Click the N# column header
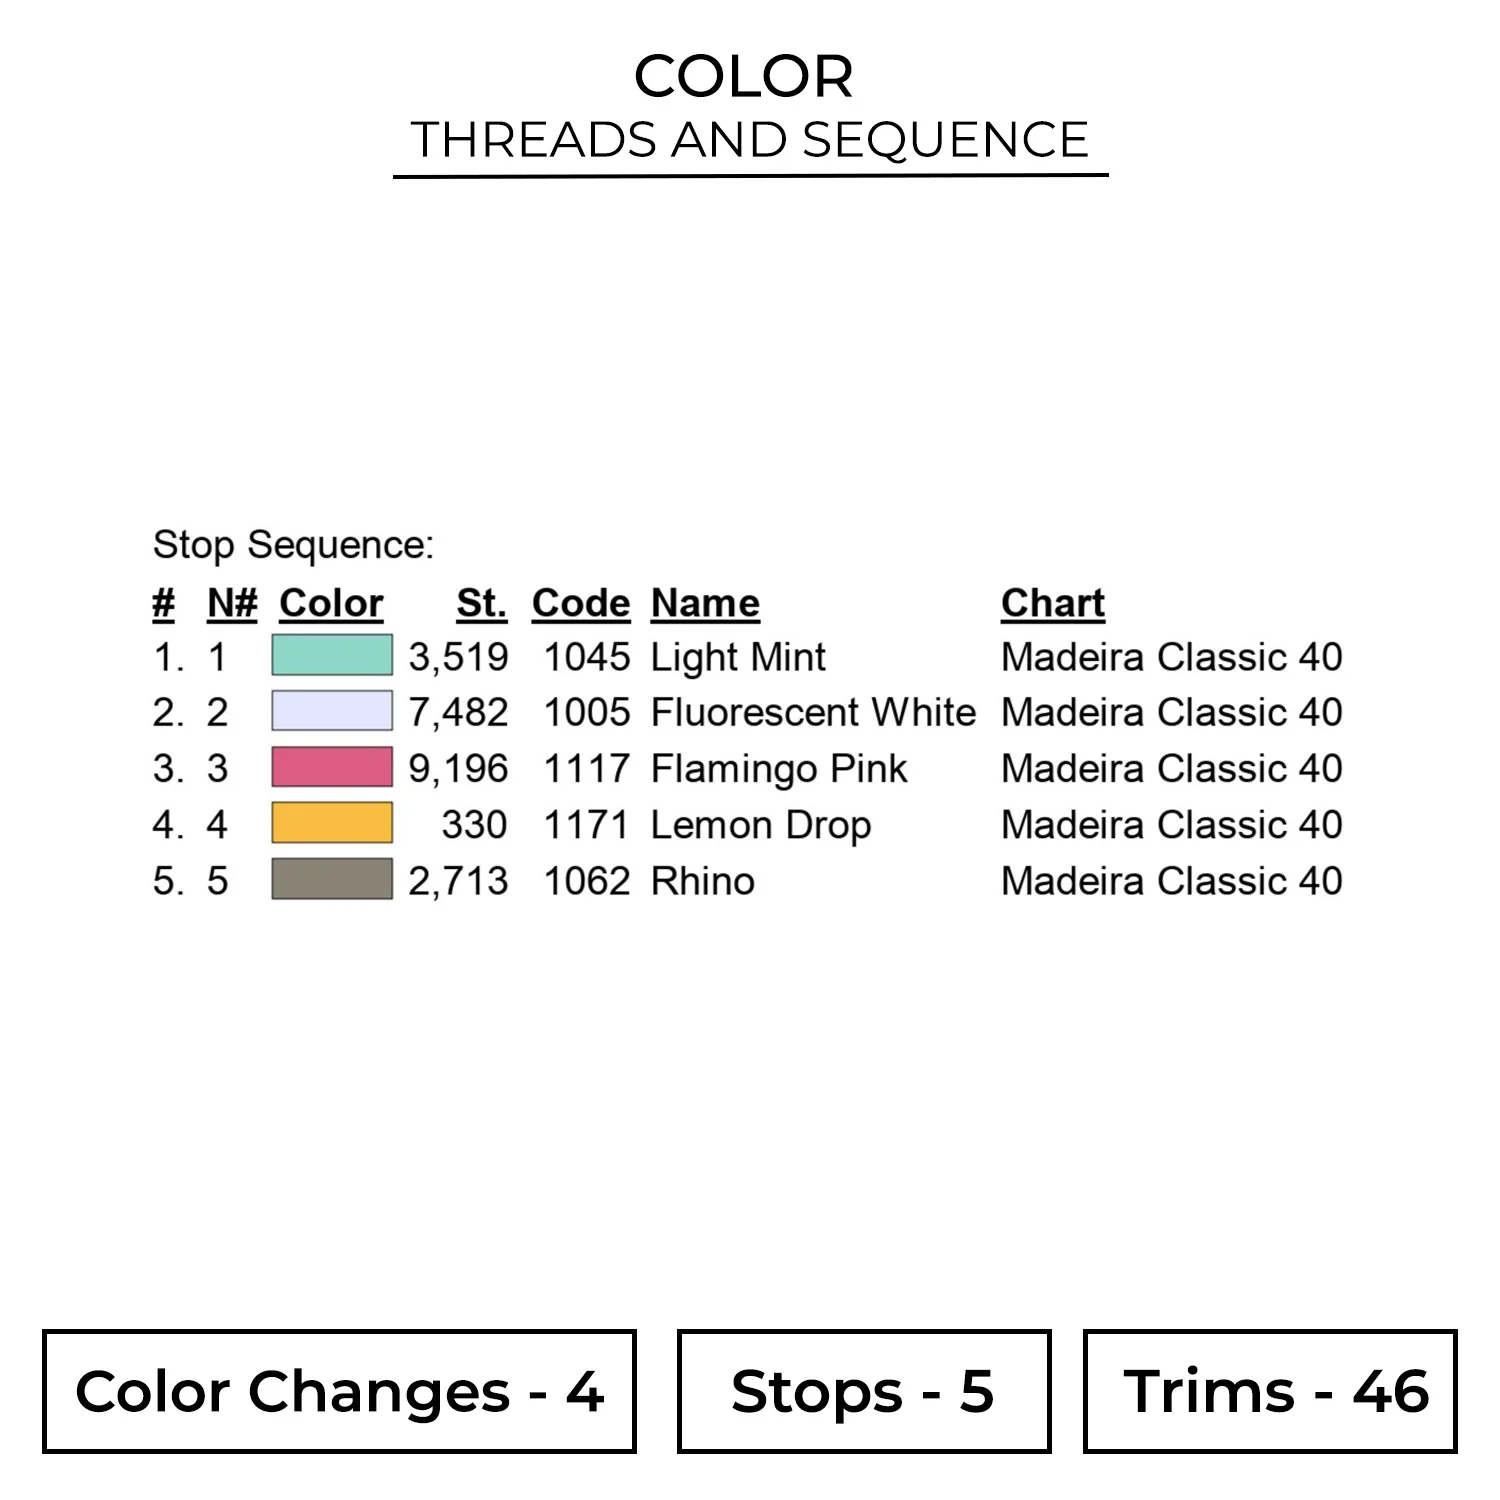The width and height of the screenshot is (1500, 1500). 232,603
